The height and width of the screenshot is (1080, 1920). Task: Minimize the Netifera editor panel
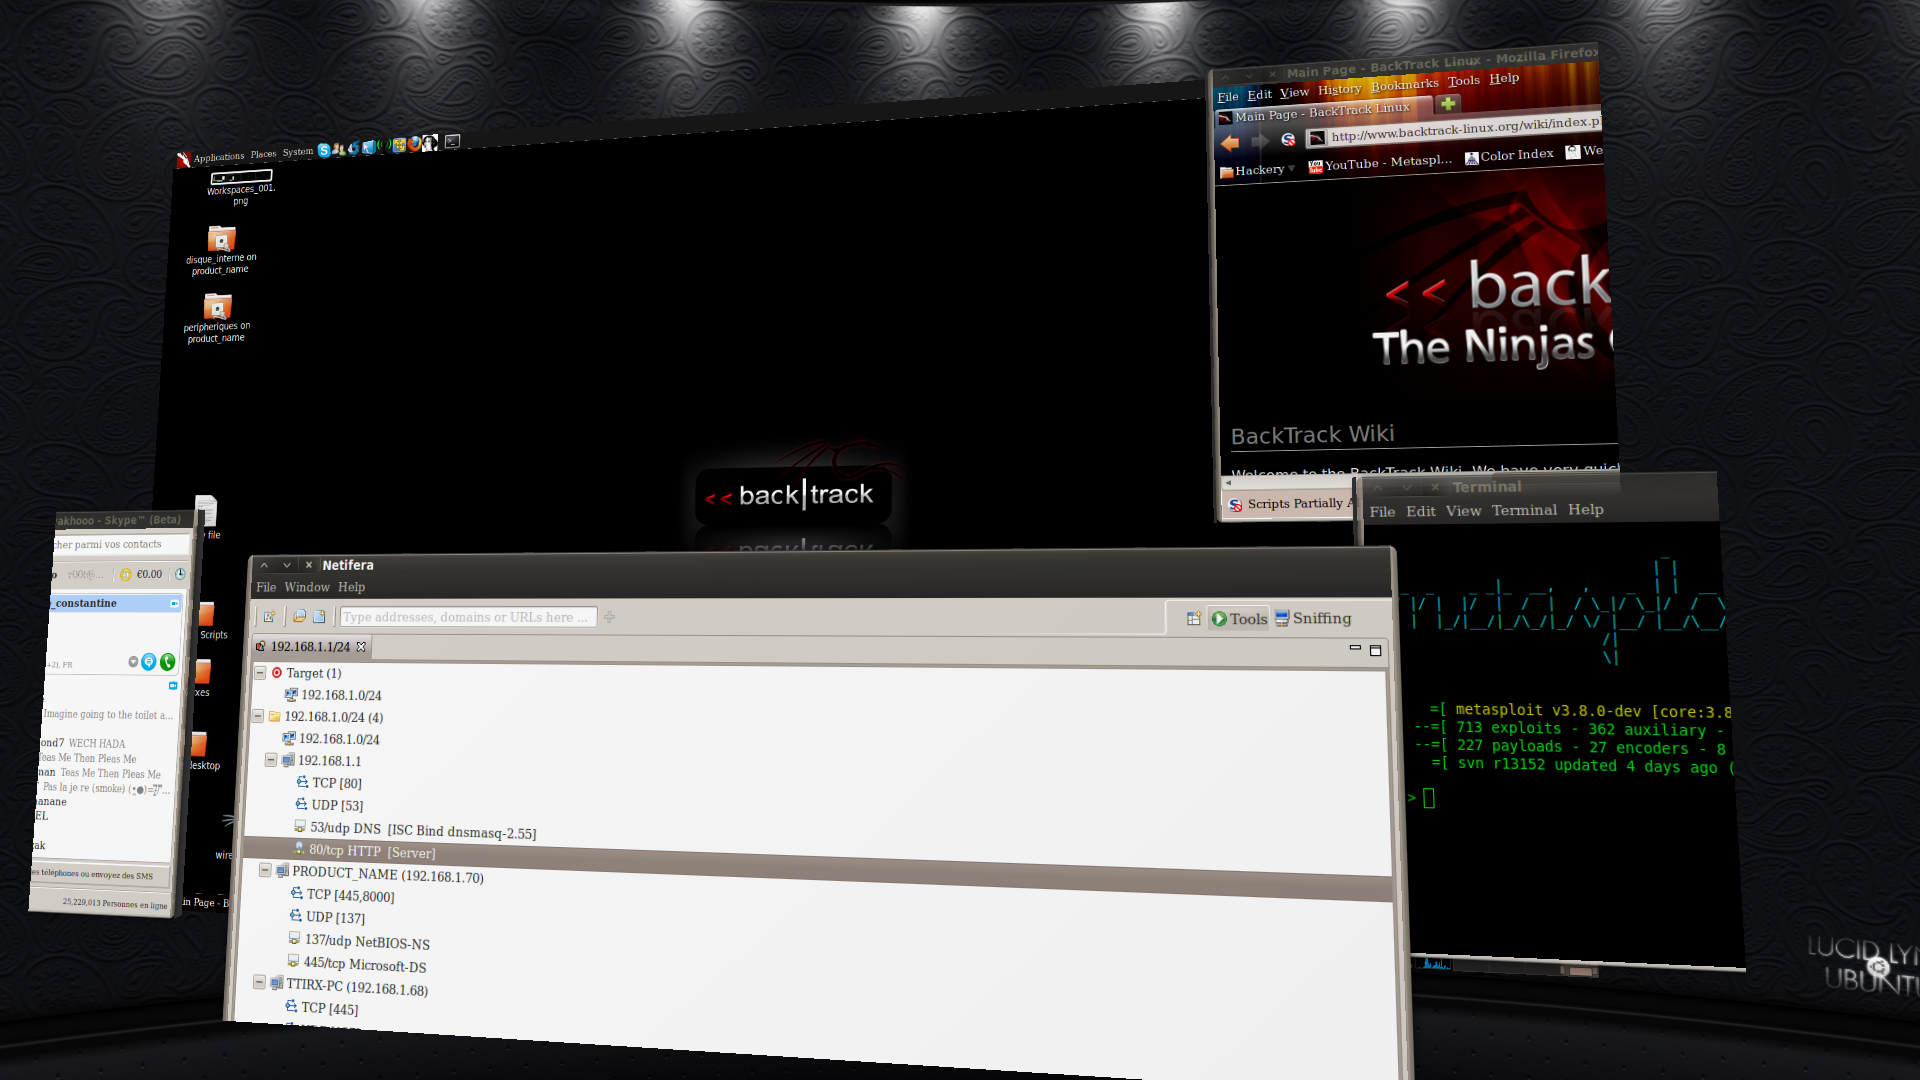coord(1355,648)
